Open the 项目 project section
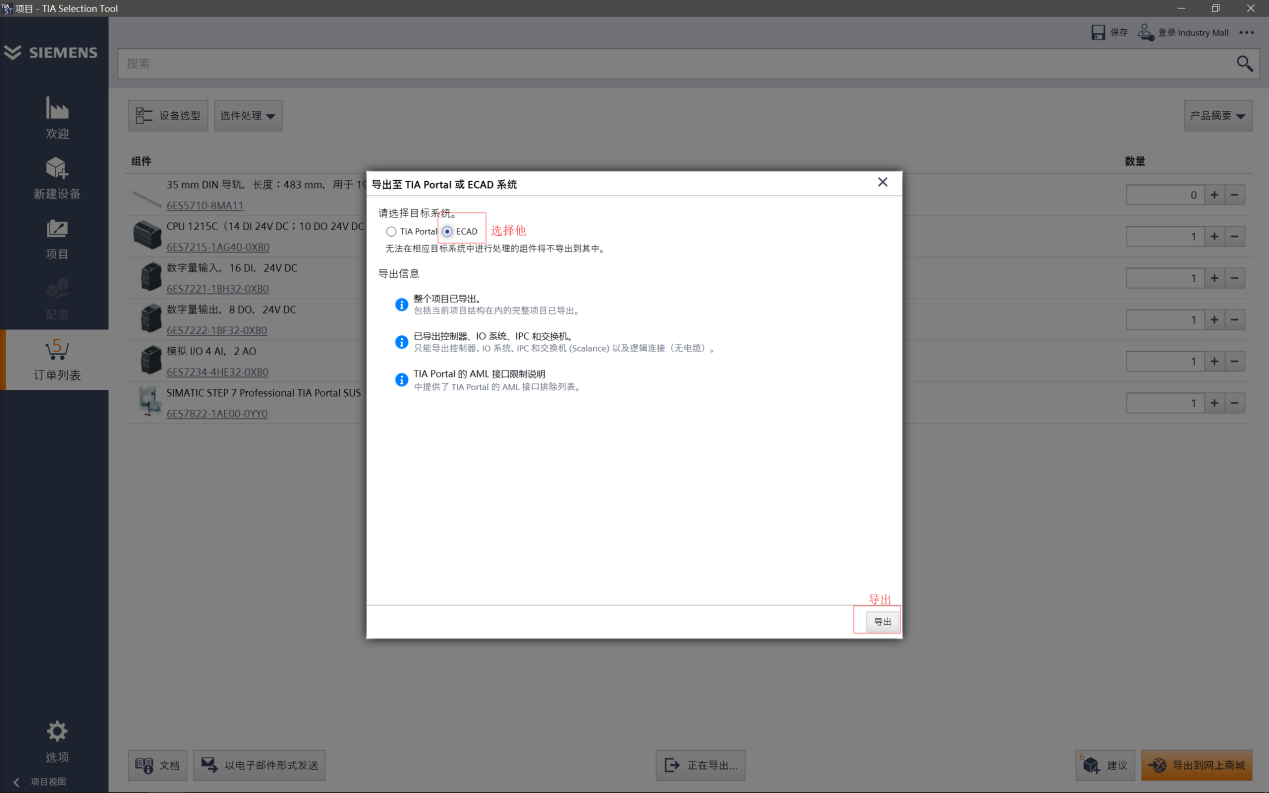Image resolution: width=1269 pixels, height=793 pixels. (57, 229)
